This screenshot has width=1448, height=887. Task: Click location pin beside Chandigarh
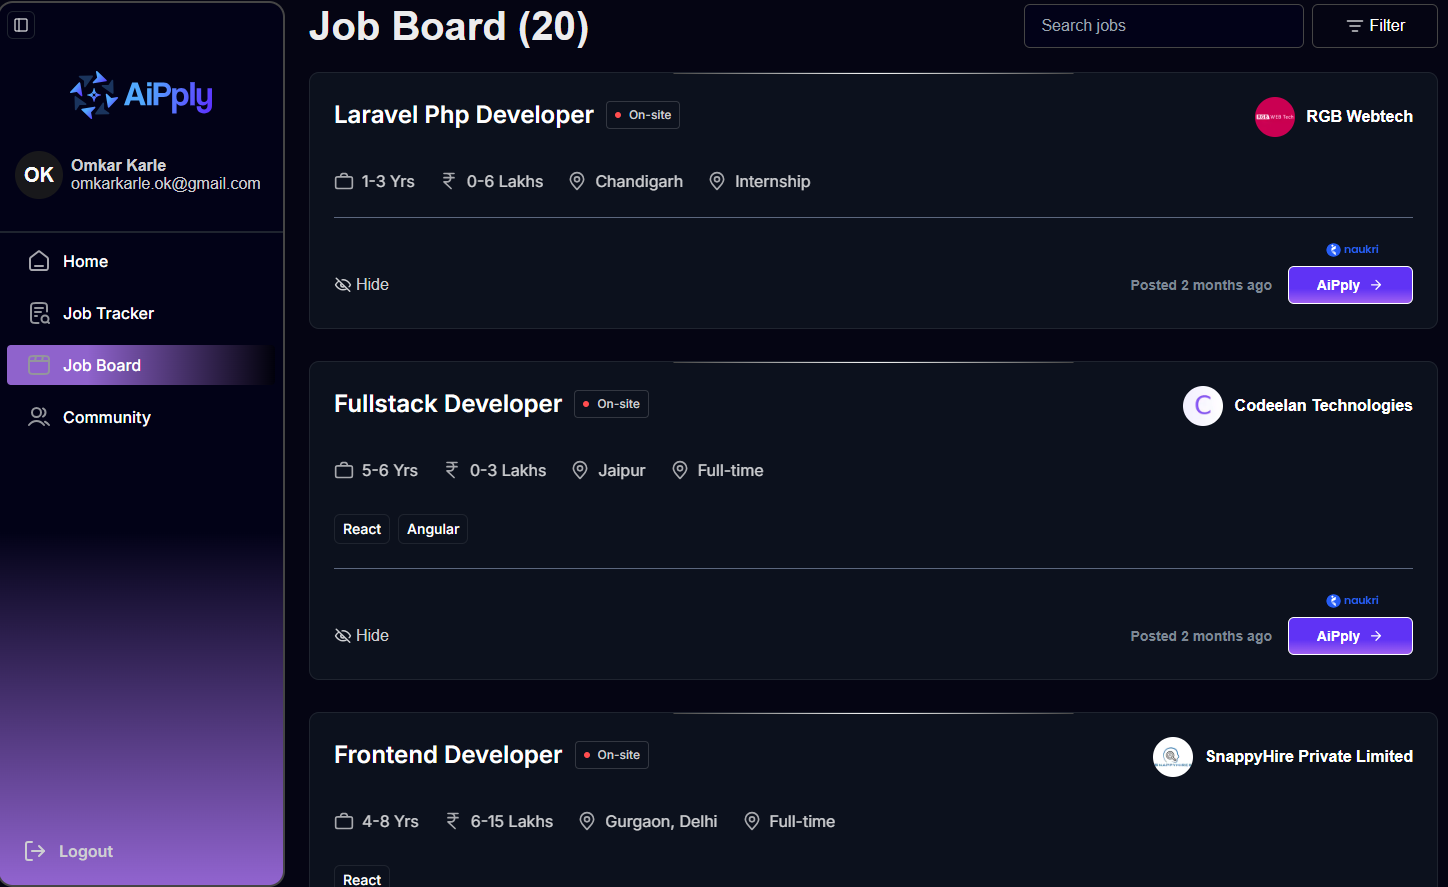[577, 181]
